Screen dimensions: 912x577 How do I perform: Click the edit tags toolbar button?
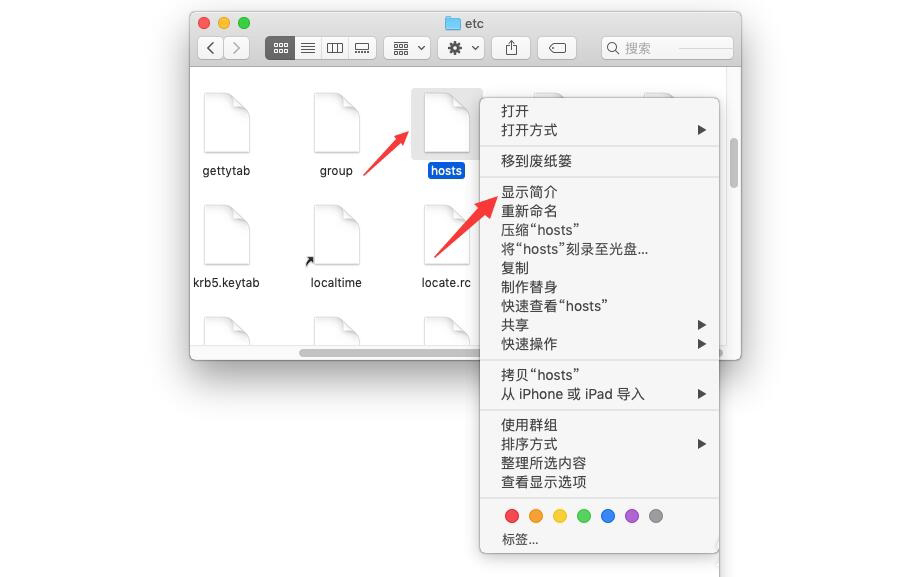pyautogui.click(x=557, y=48)
